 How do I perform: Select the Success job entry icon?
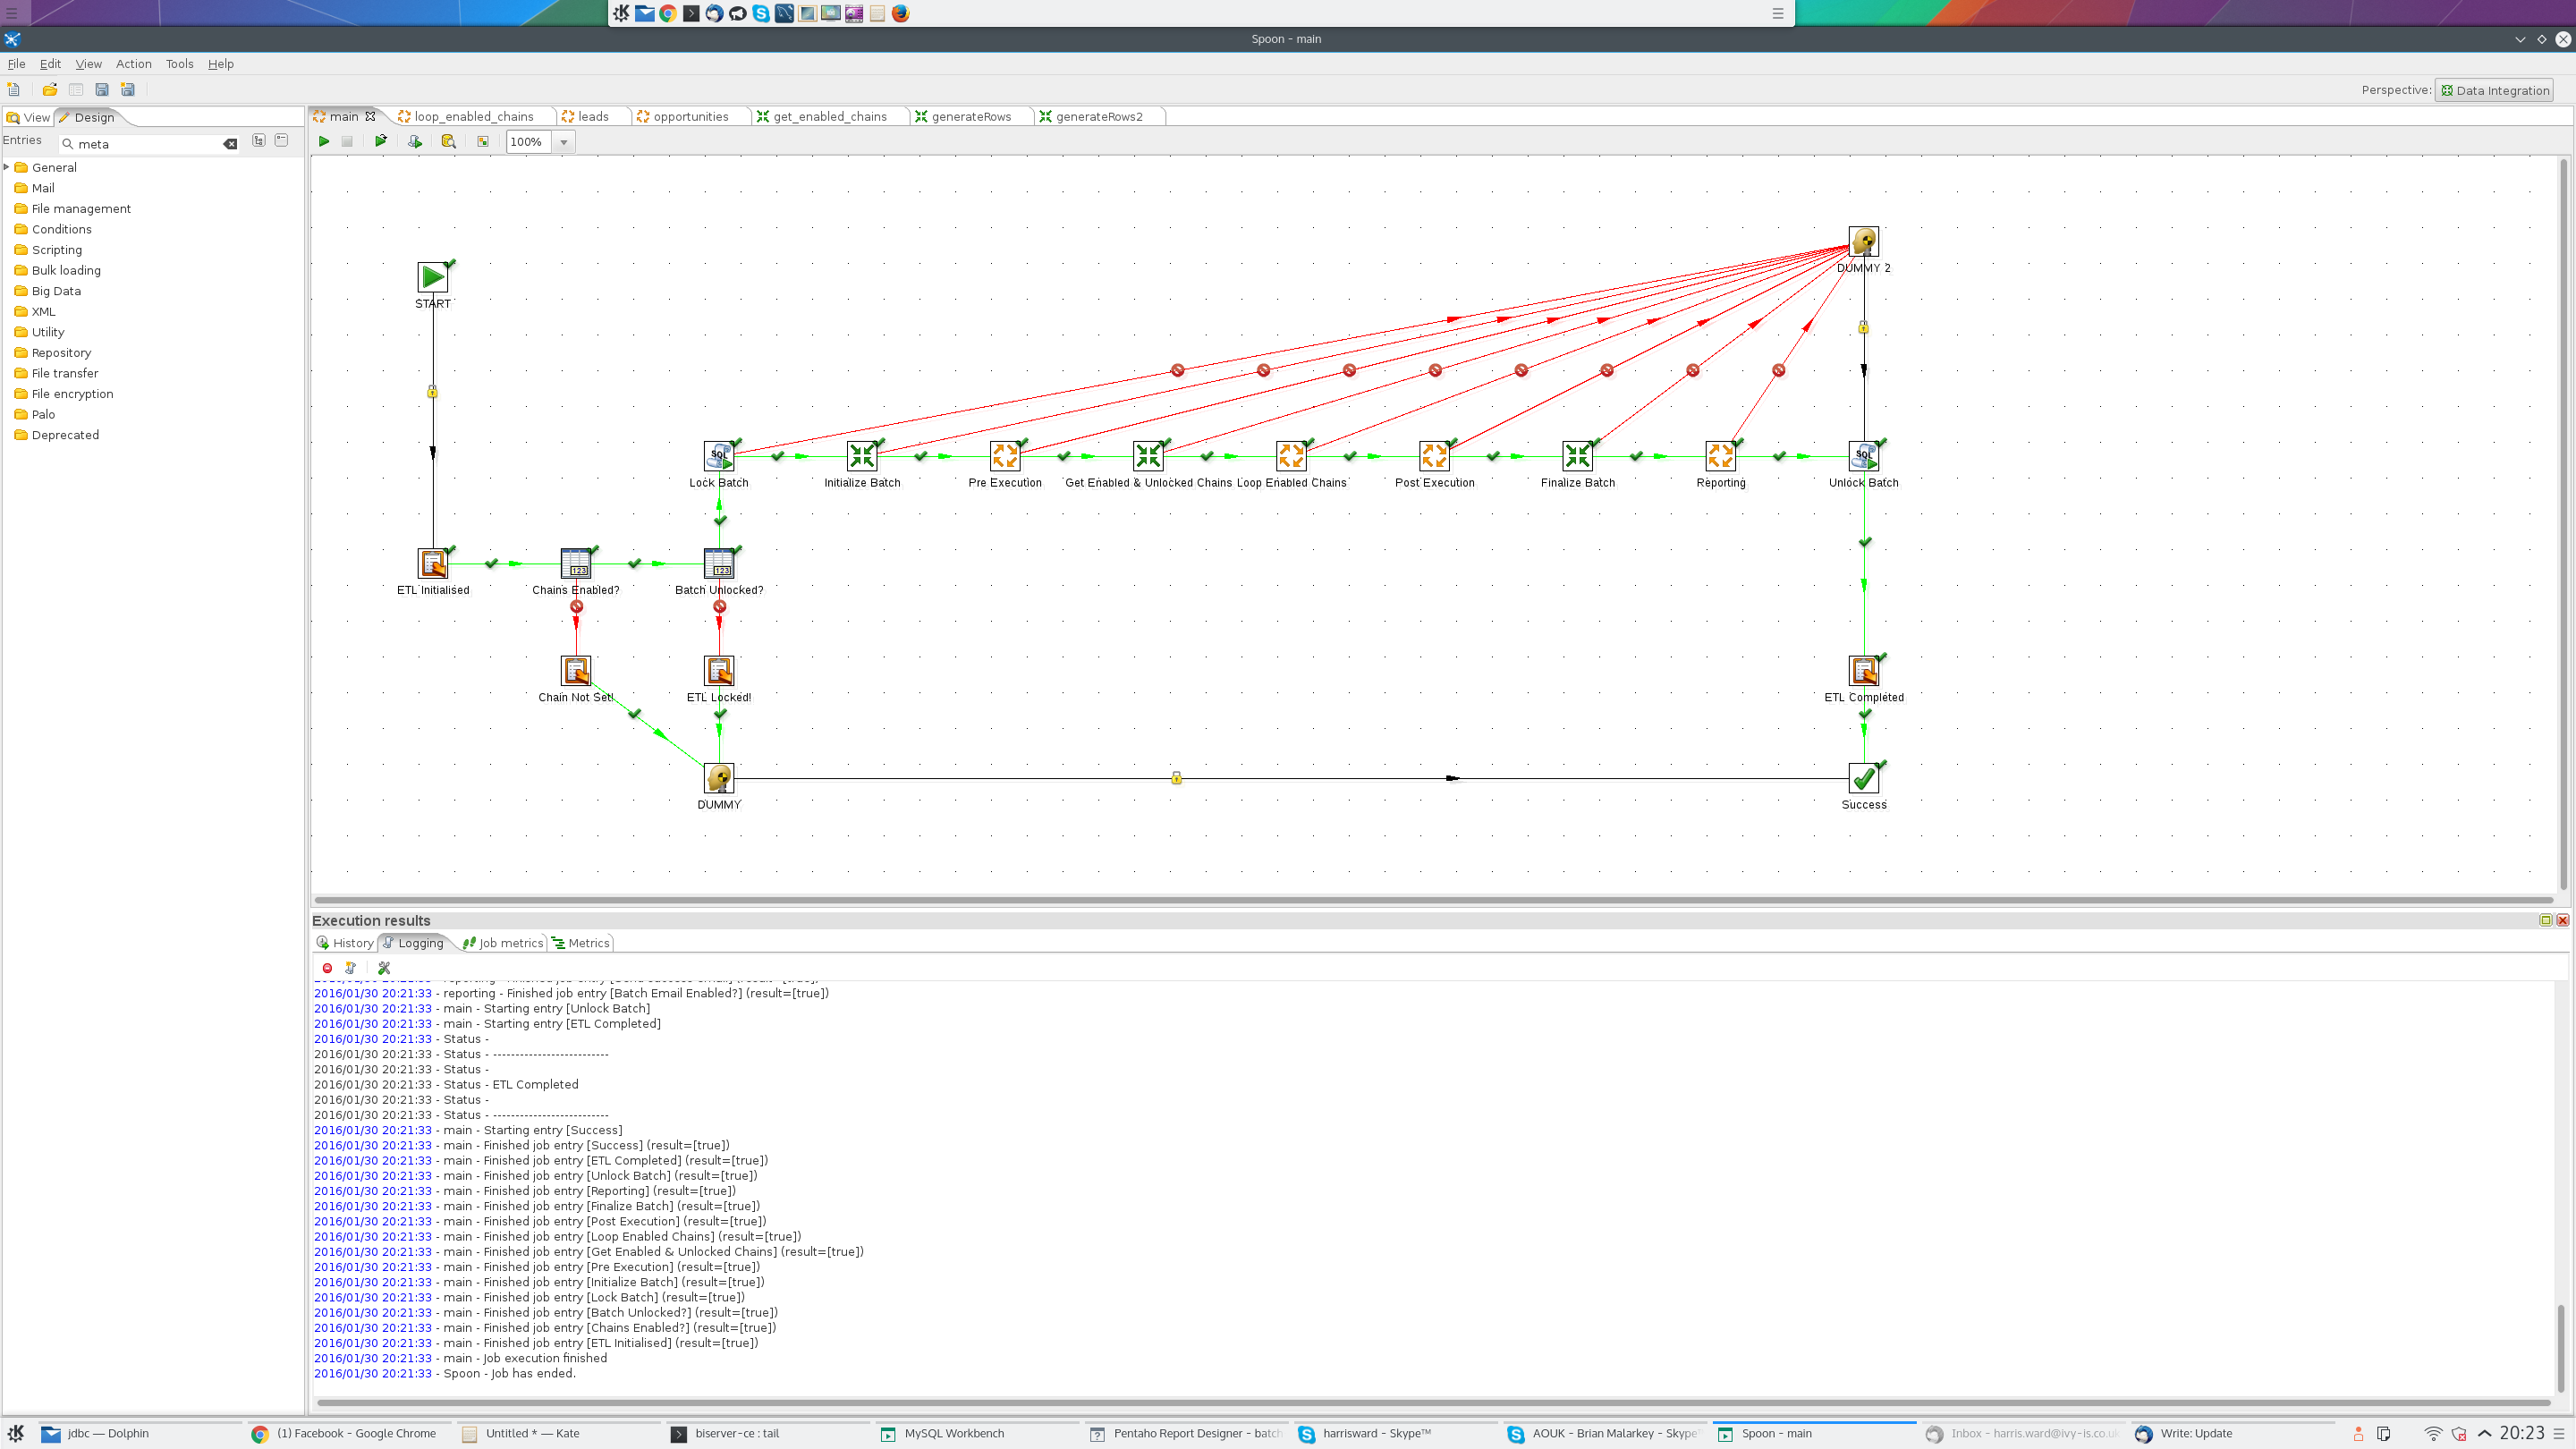[x=1864, y=778]
